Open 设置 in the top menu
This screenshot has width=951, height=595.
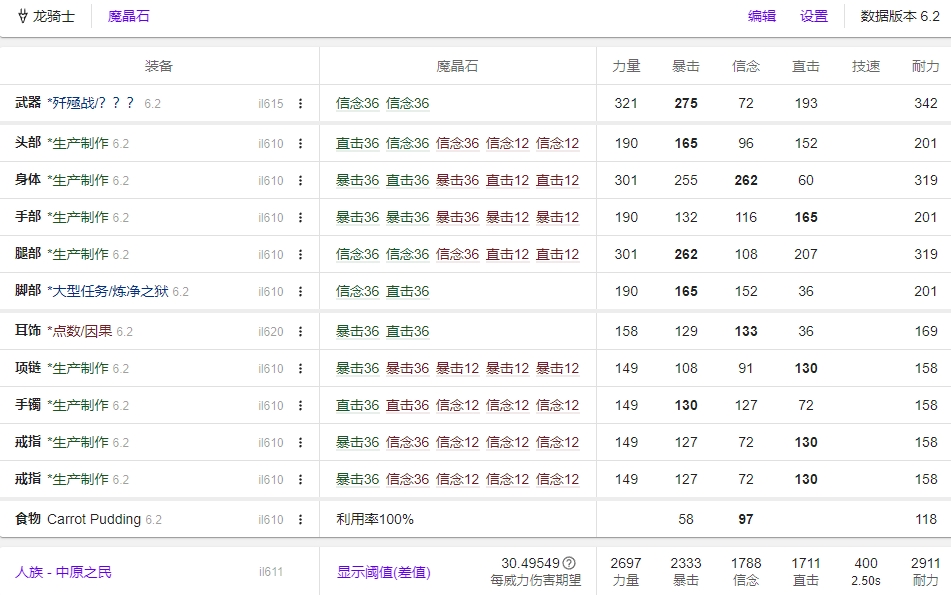[814, 16]
